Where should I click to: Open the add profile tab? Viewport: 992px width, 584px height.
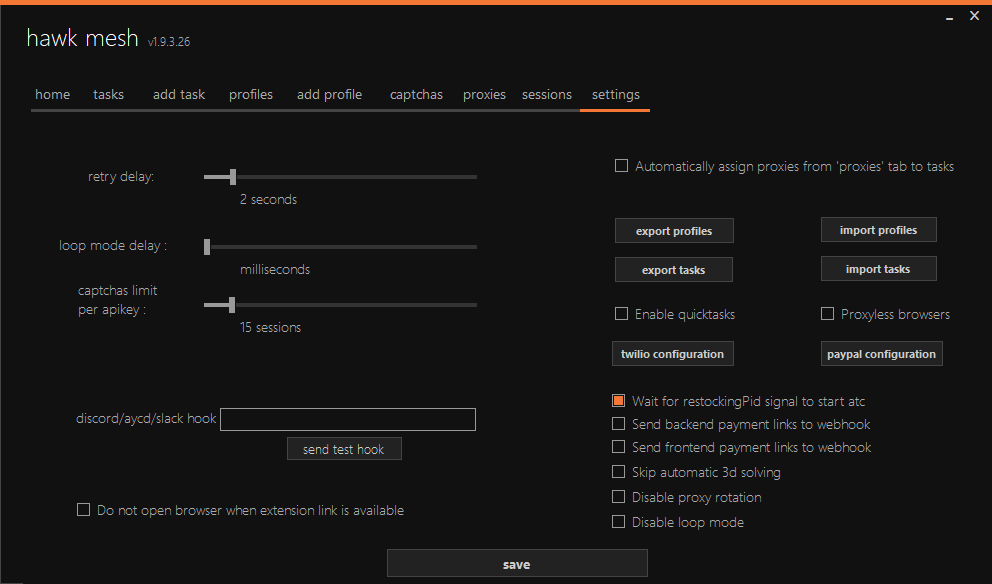329,95
